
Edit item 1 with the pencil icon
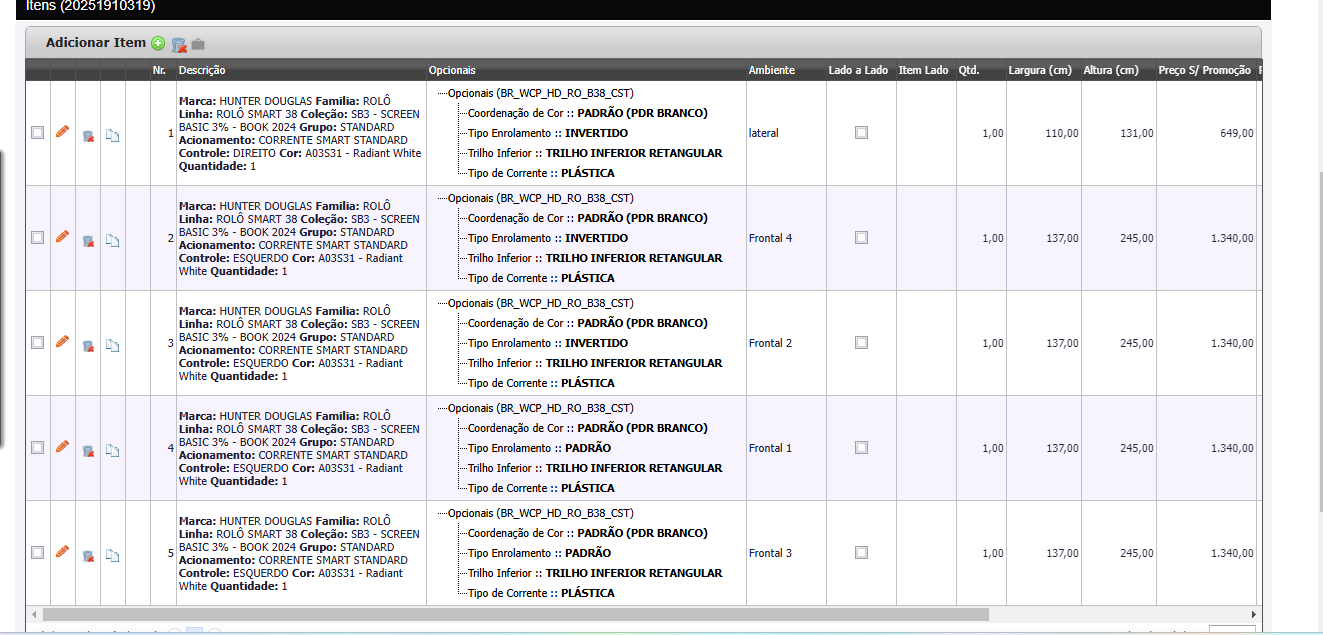[62, 132]
